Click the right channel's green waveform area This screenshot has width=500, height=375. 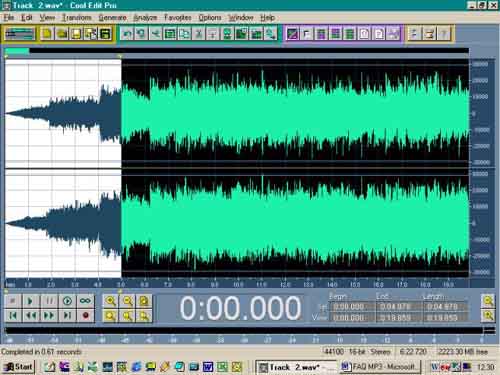click(295, 223)
